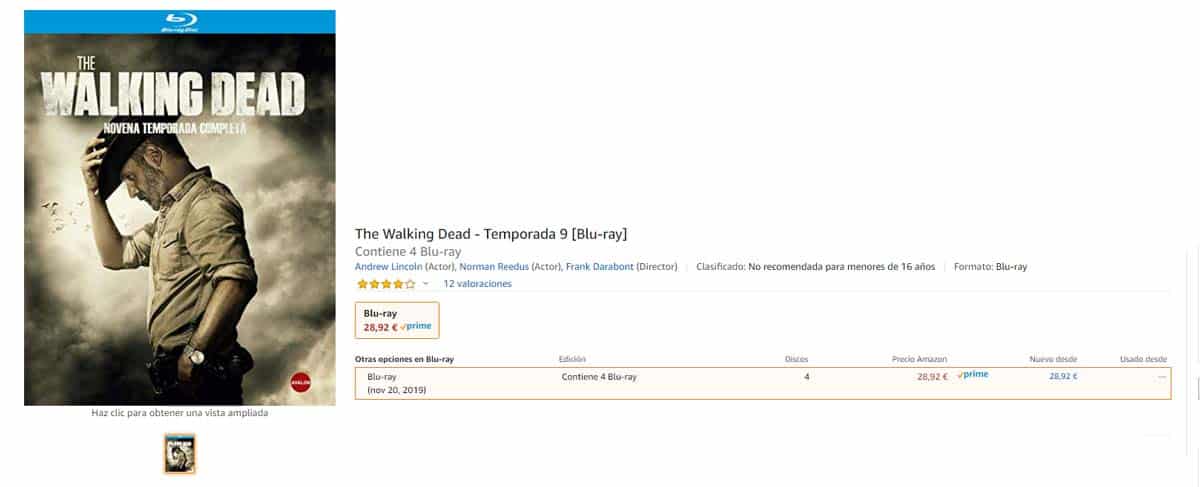Select the small cover thumbnail below the image

coord(180,453)
